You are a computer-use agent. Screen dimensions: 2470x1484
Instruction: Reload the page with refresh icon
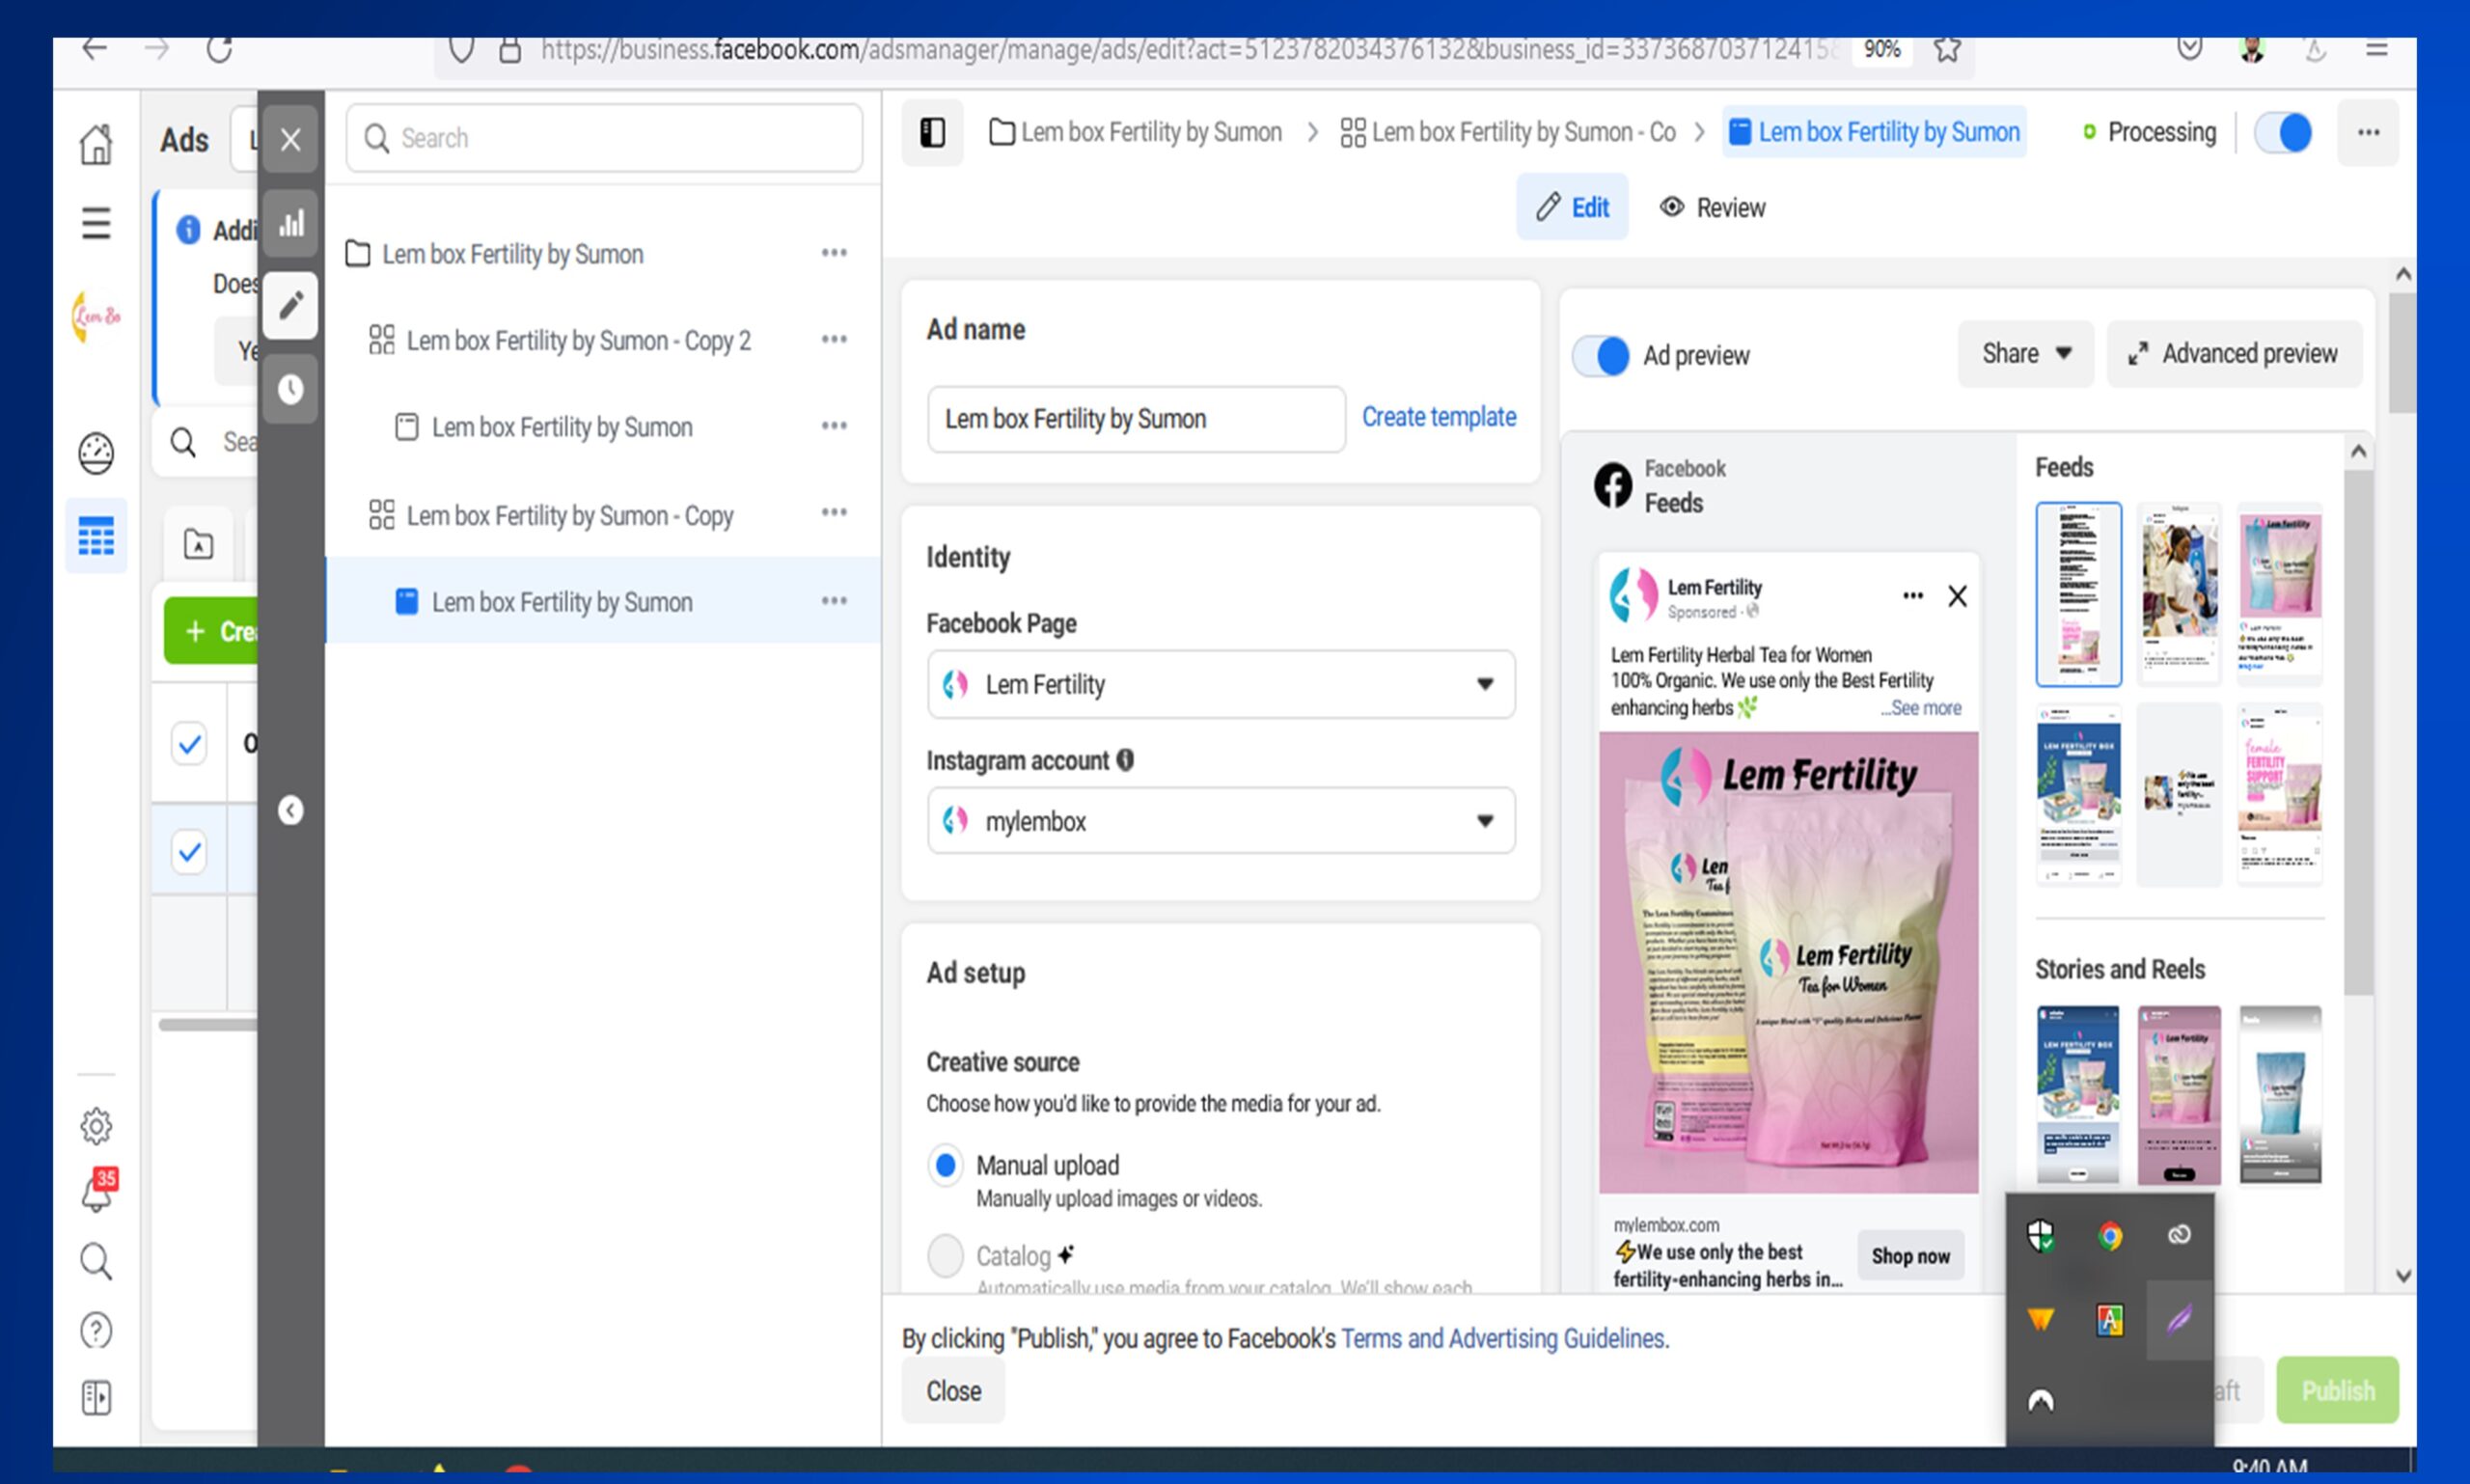(x=219, y=48)
